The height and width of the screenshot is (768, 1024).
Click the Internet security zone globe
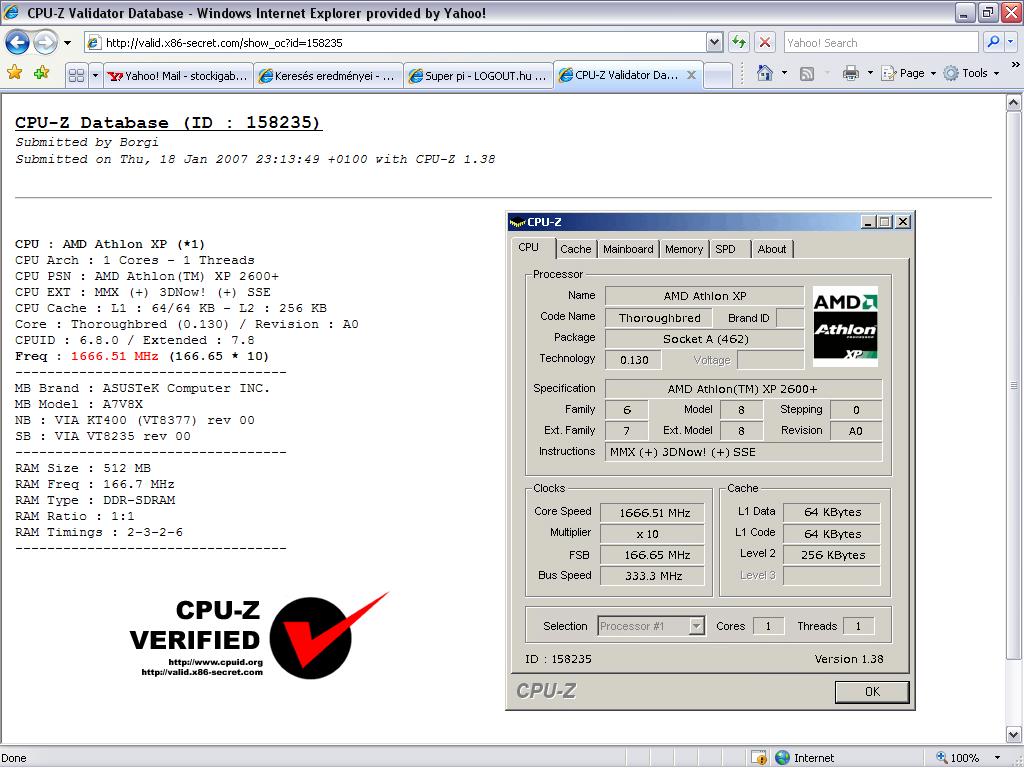(x=782, y=758)
